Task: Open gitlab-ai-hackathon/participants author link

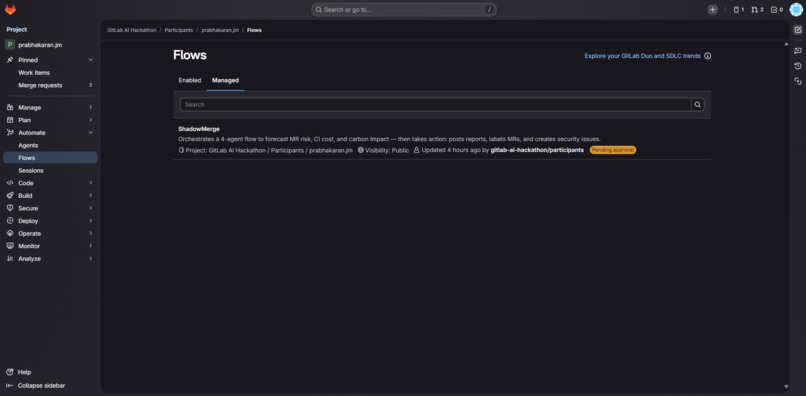Action: pos(537,150)
